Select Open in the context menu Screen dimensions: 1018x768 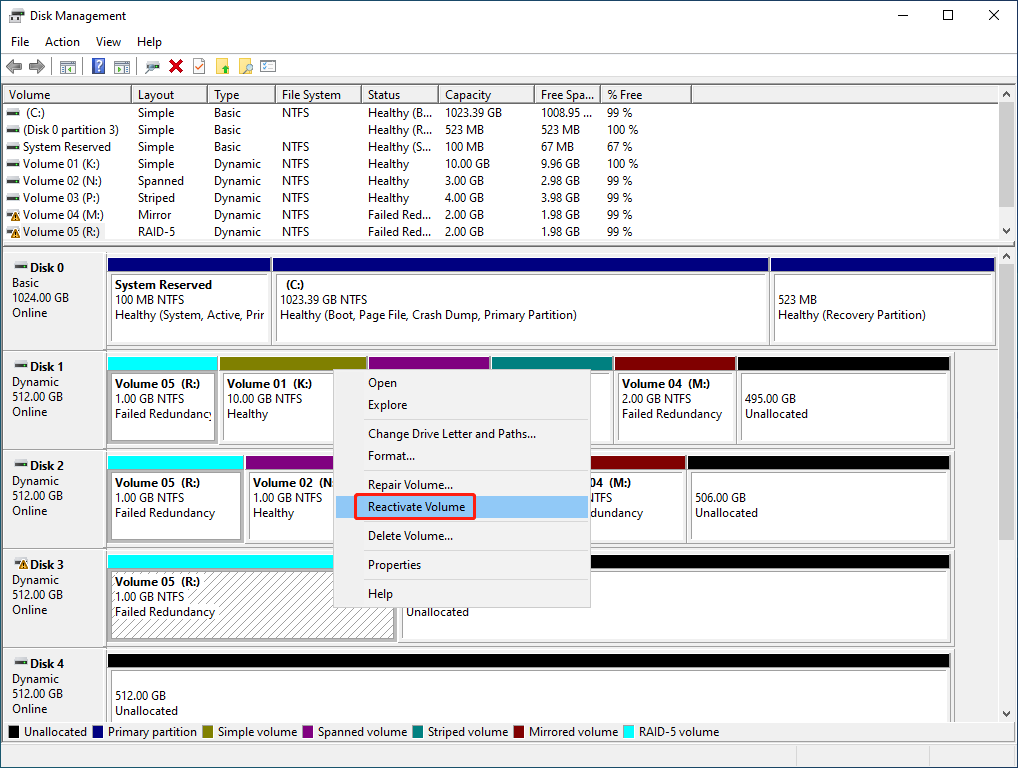click(x=462, y=383)
